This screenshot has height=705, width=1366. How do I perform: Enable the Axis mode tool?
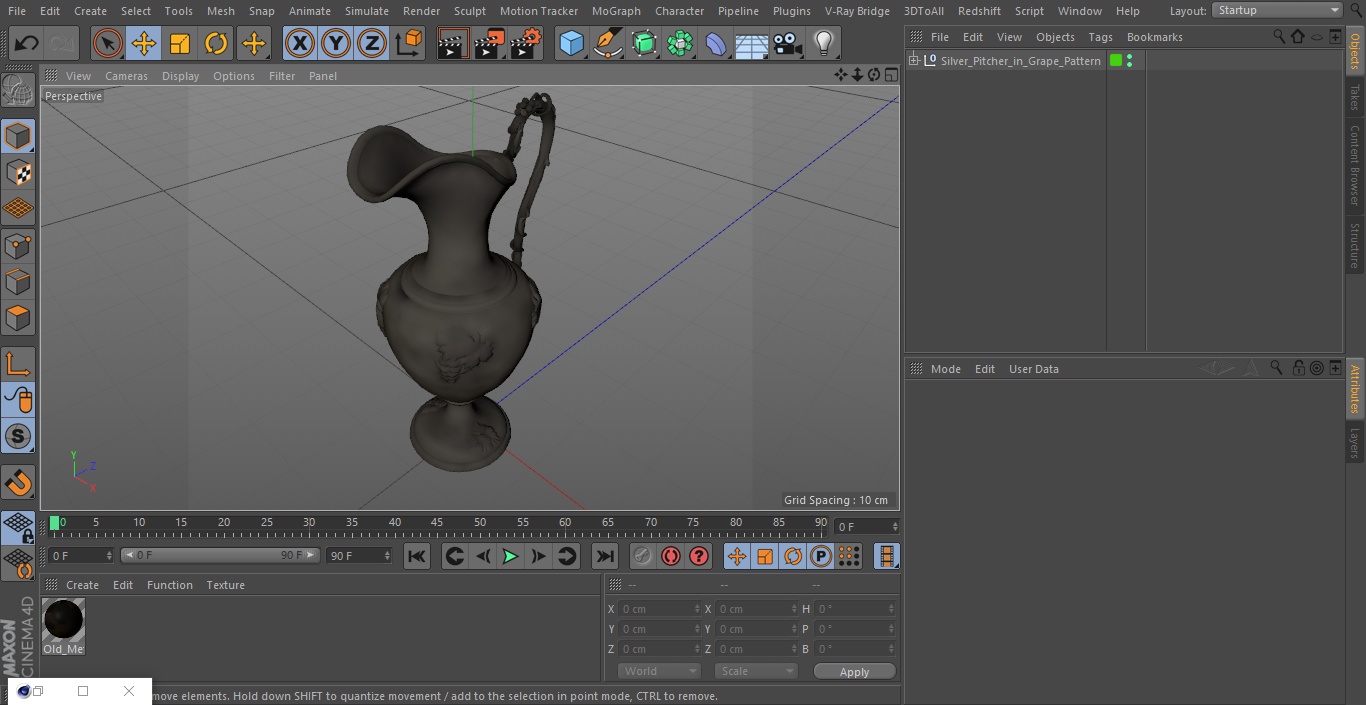18,364
